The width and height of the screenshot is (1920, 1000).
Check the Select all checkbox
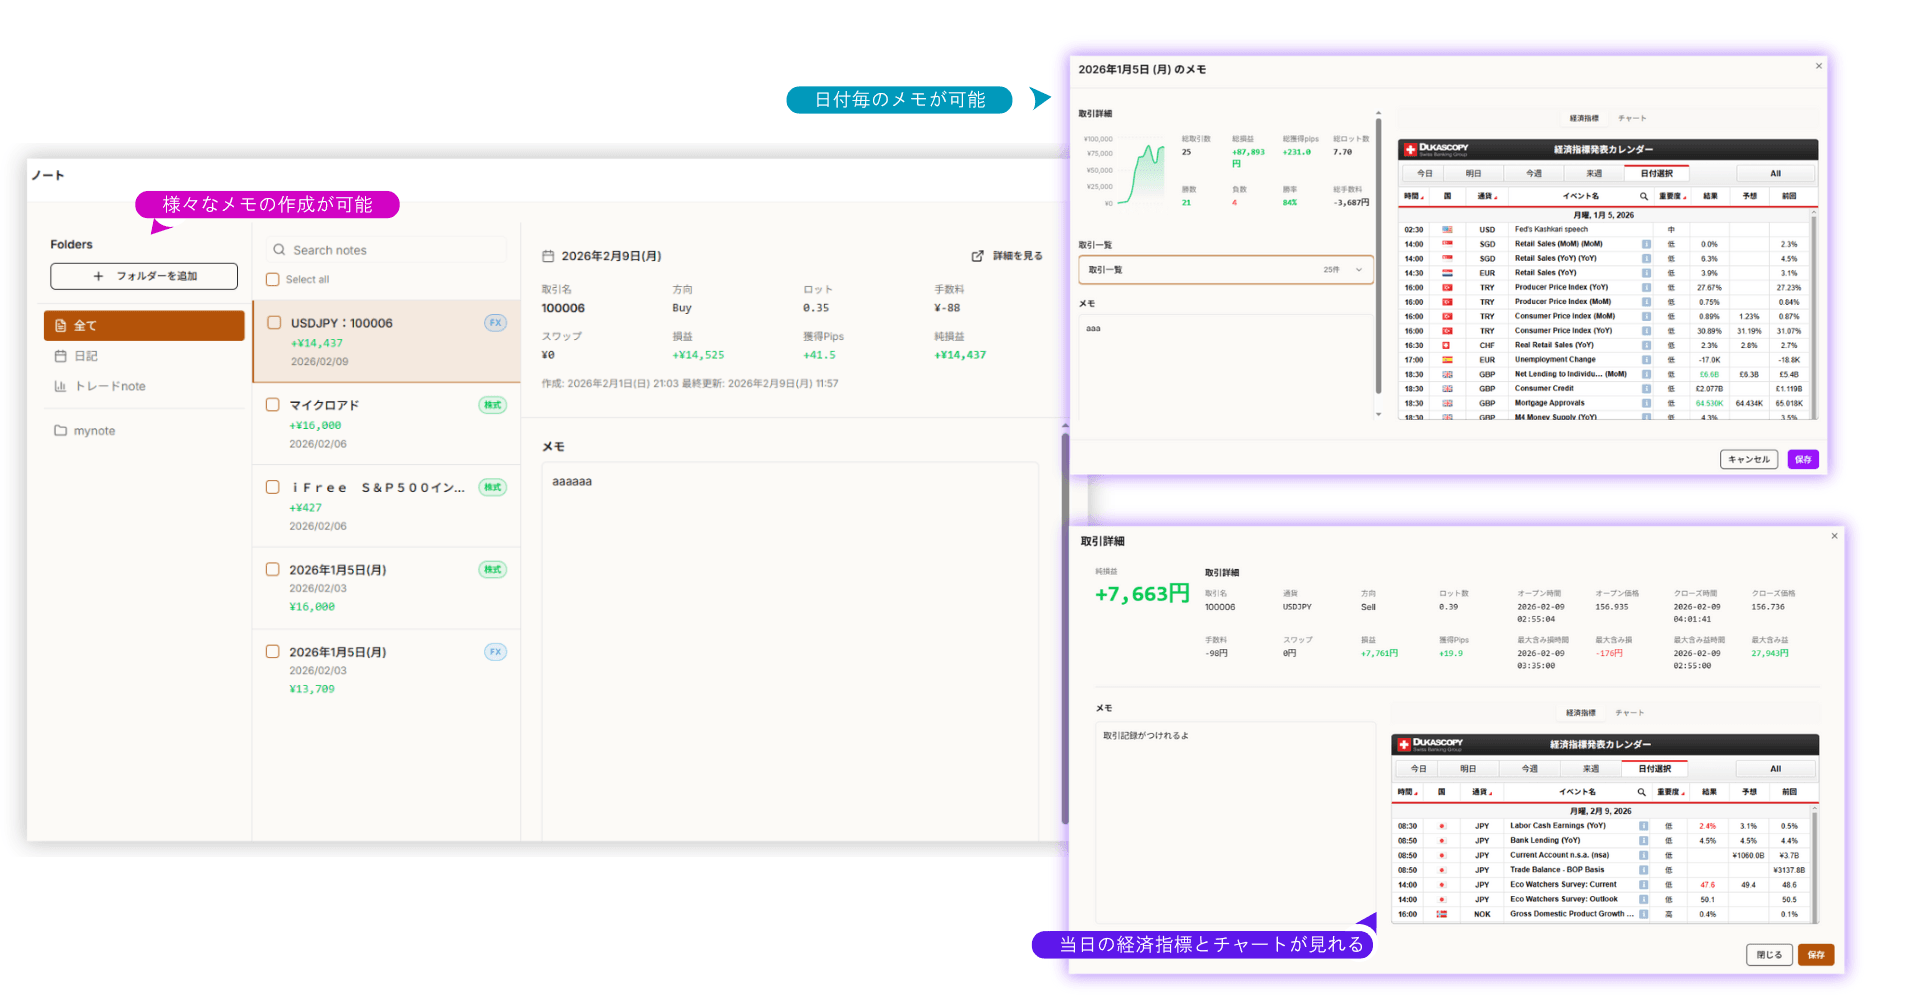(x=273, y=280)
